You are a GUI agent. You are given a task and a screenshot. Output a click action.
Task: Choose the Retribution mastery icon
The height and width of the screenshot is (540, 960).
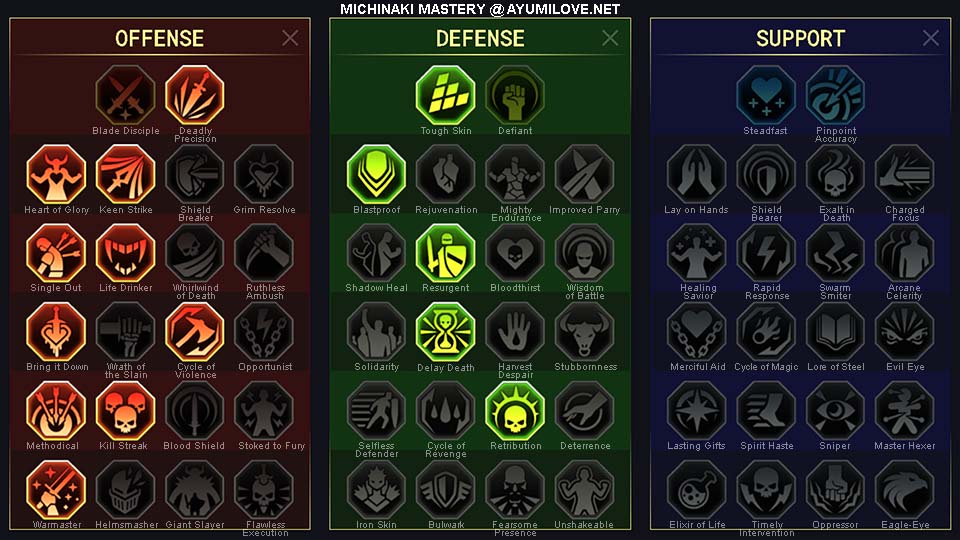tap(515, 411)
